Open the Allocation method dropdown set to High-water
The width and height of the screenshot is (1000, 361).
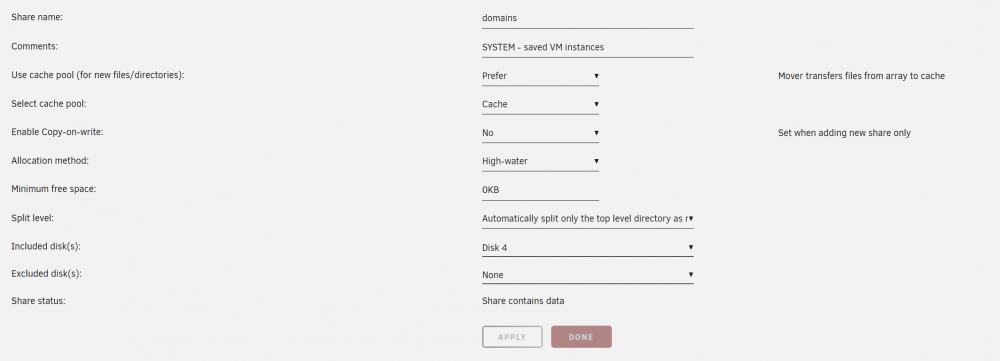point(540,161)
